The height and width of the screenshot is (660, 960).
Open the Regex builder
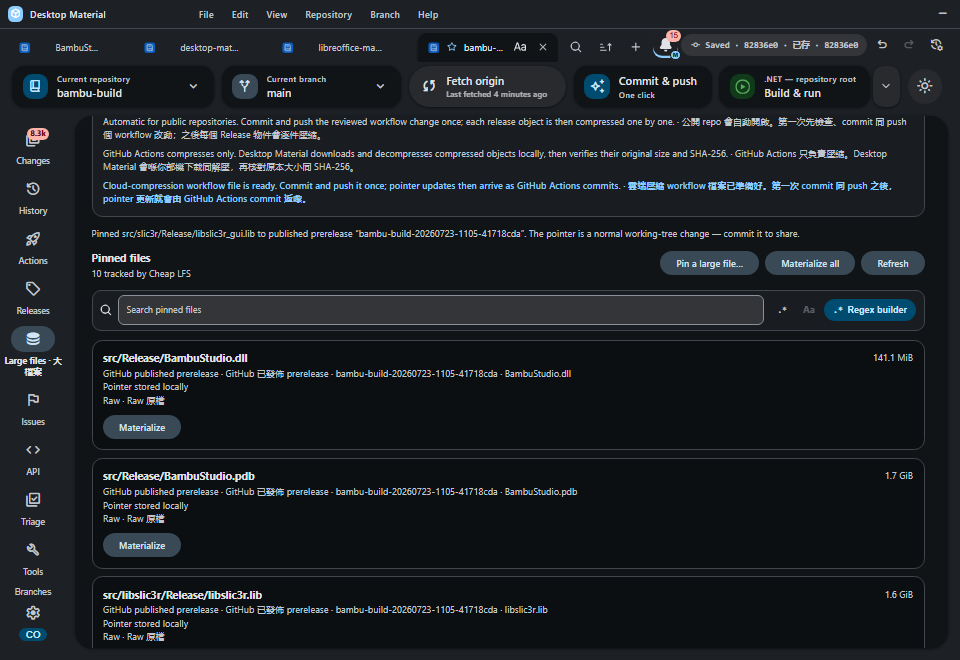pyautogui.click(x=870, y=310)
